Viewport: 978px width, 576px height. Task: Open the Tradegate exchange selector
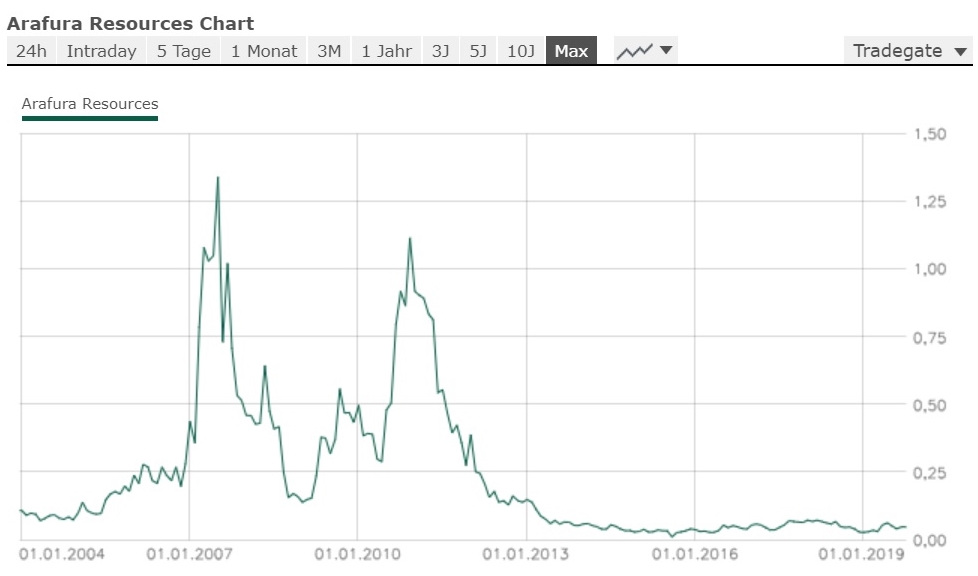tap(898, 49)
